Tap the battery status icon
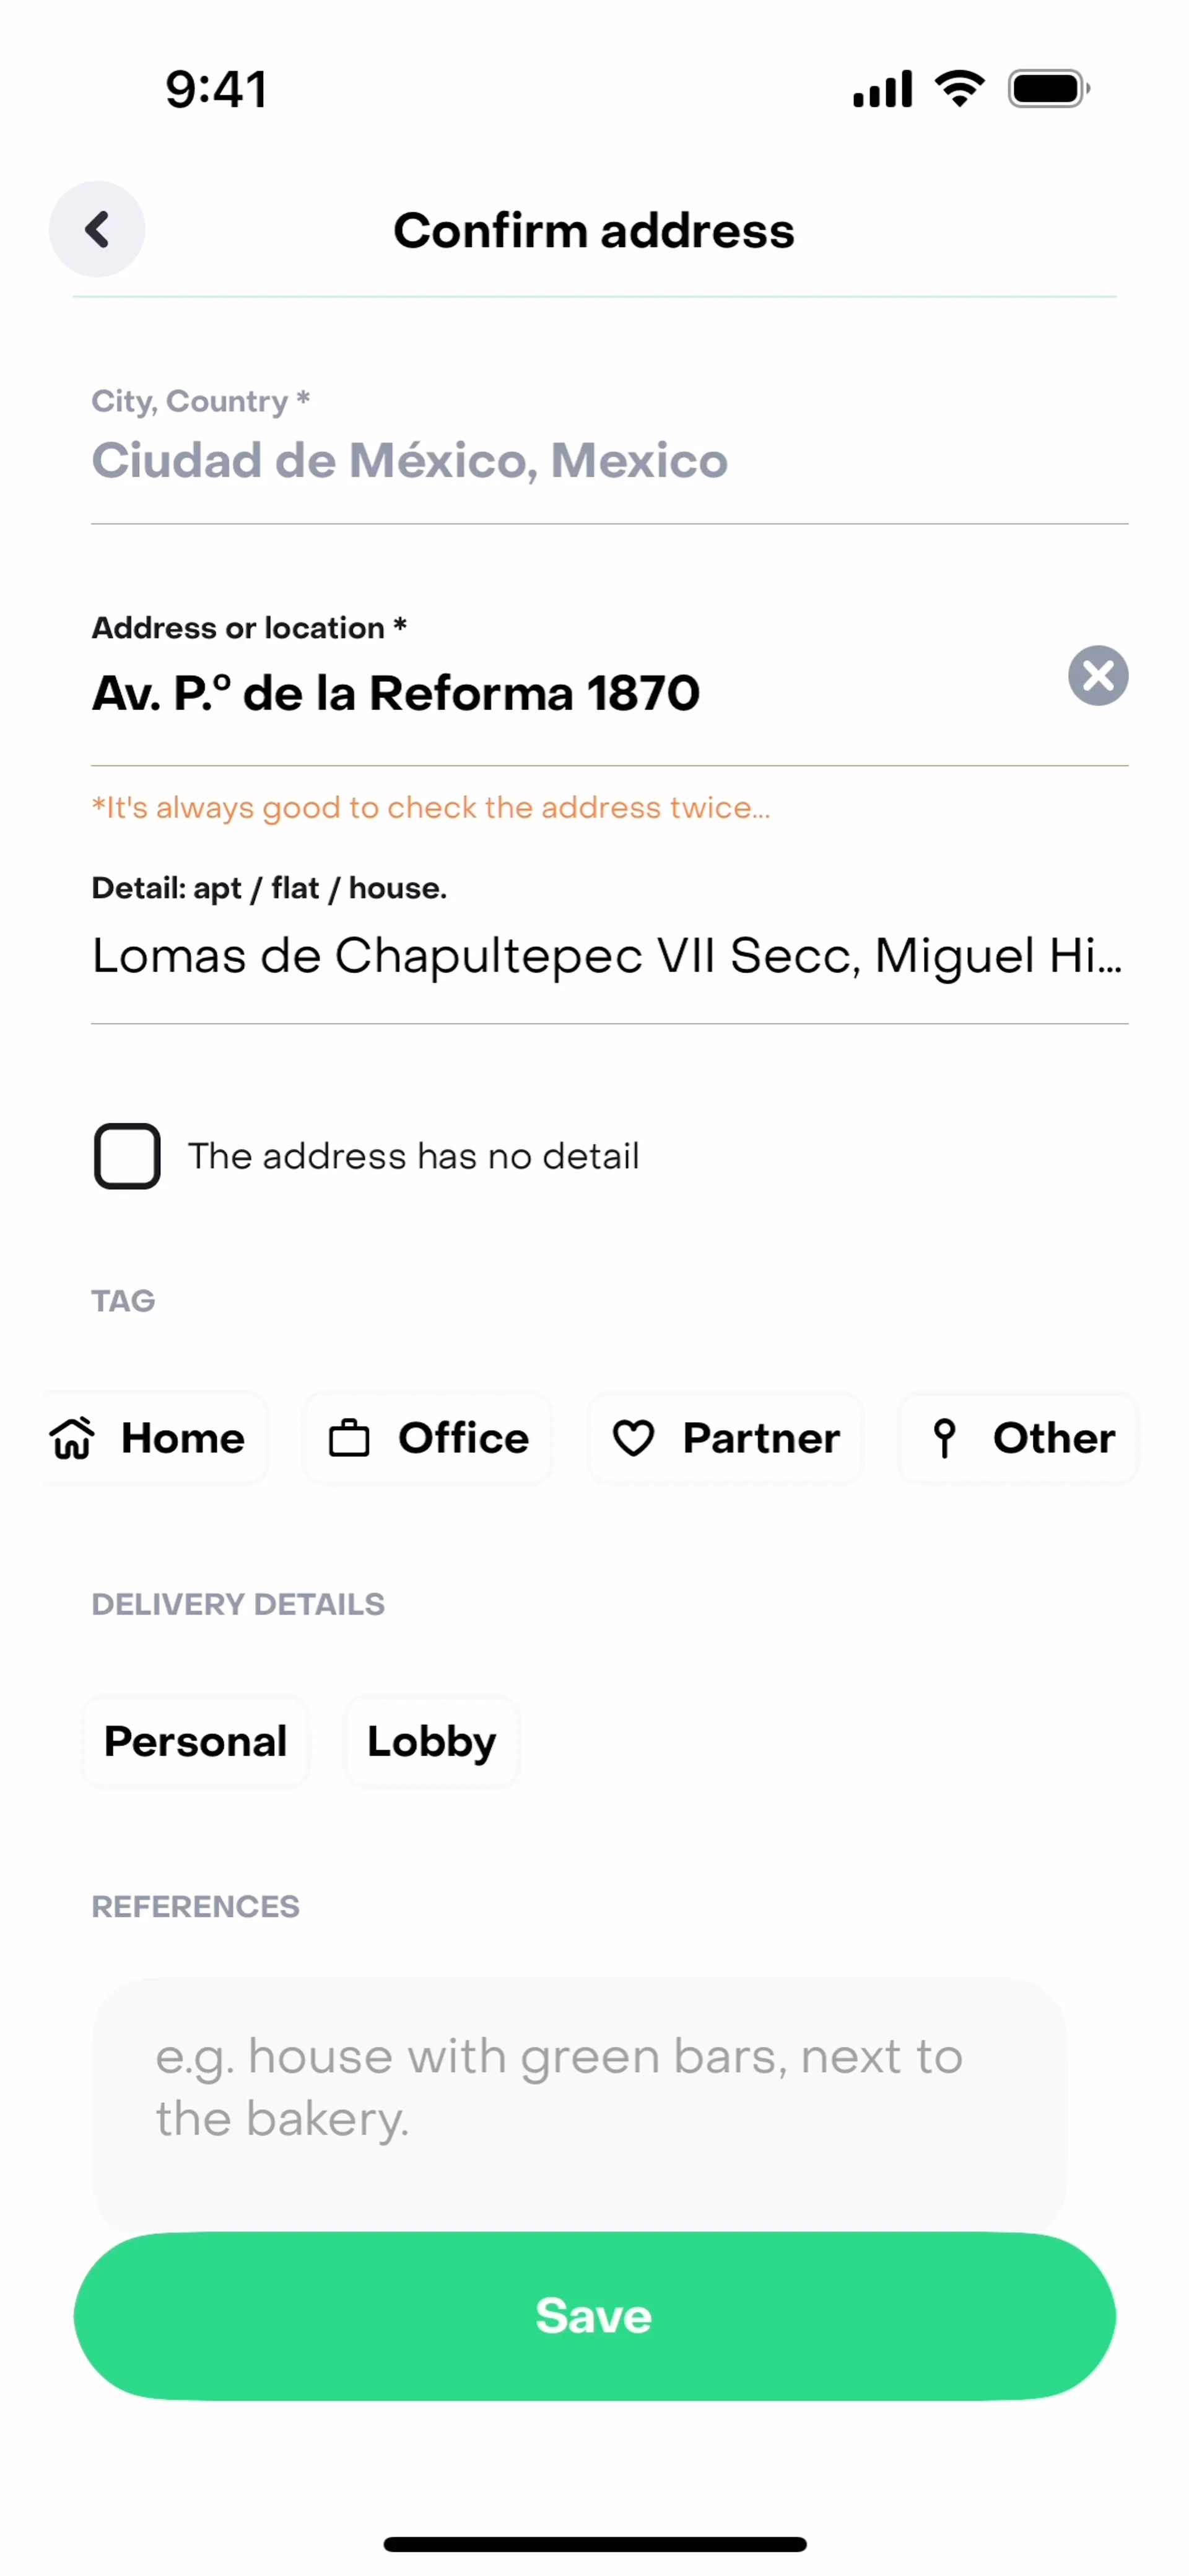Viewport: 1189px width, 2576px height. click(x=1048, y=89)
